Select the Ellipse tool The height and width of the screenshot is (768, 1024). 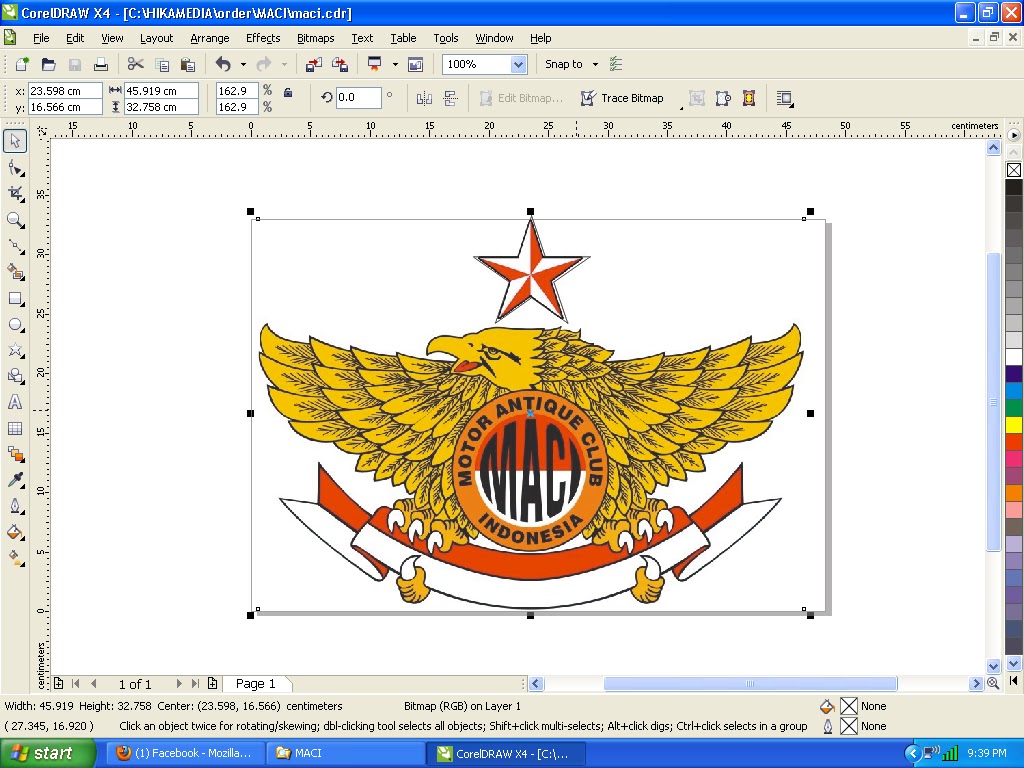[15, 325]
